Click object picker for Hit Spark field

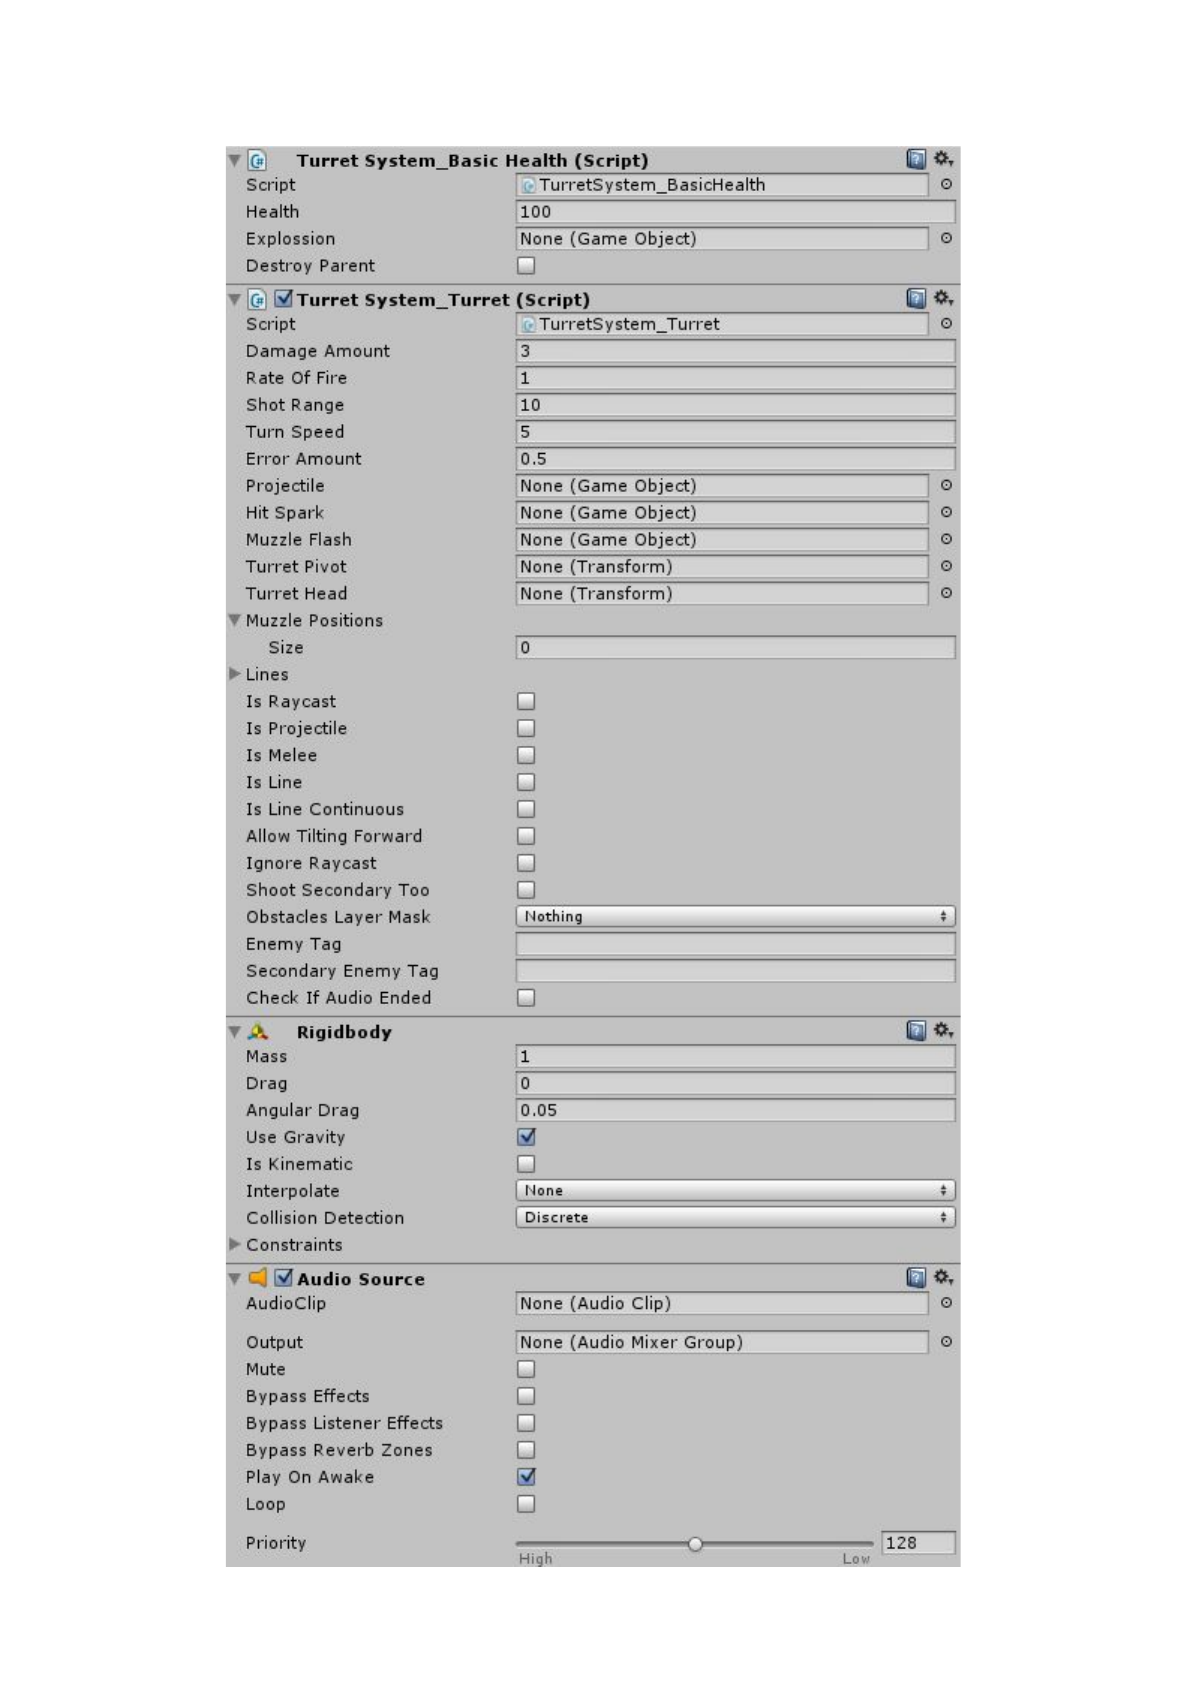point(946,512)
